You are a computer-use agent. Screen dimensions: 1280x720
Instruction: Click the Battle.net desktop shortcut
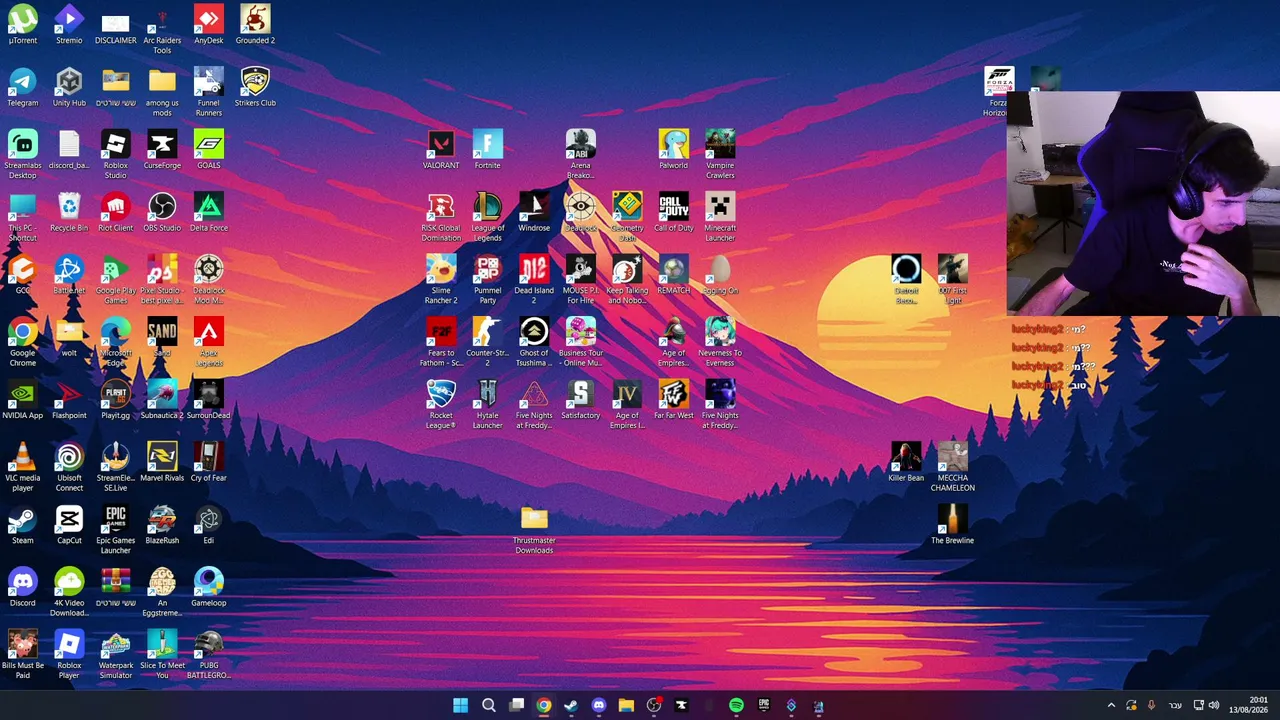[69, 275]
